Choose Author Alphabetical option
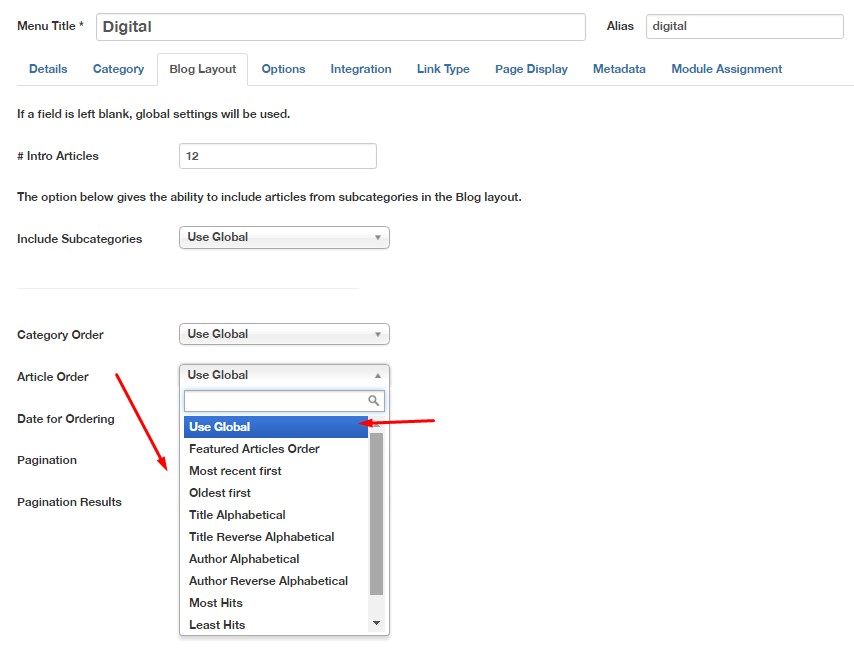 pos(276,559)
